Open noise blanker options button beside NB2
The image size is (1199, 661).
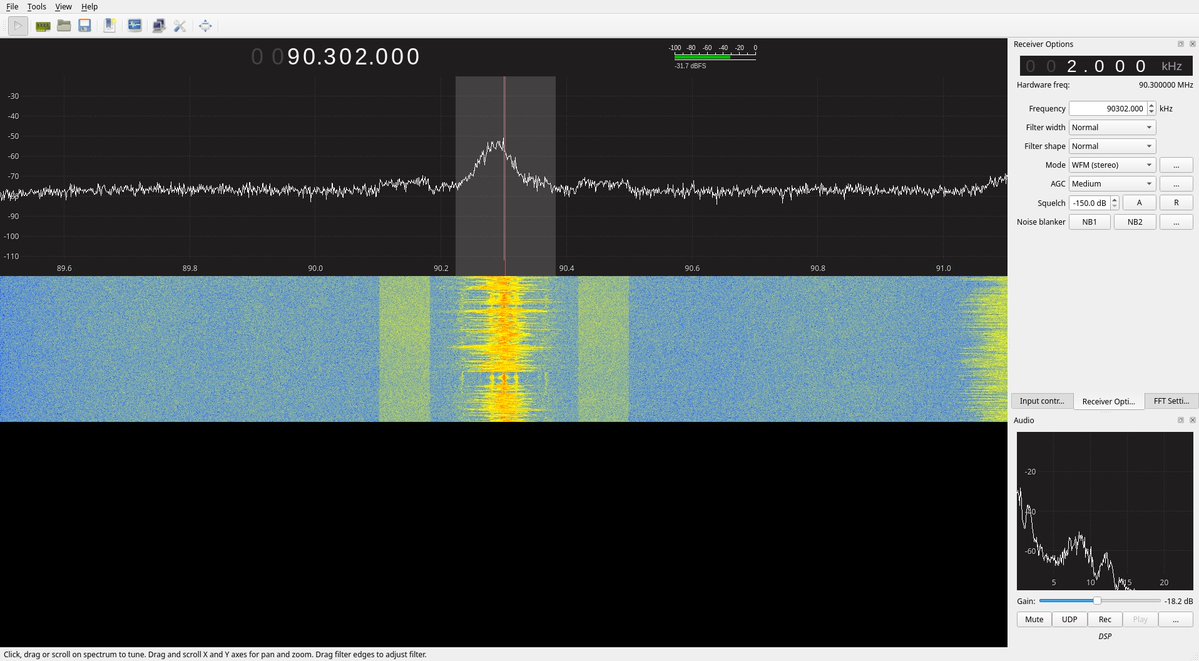1176,222
